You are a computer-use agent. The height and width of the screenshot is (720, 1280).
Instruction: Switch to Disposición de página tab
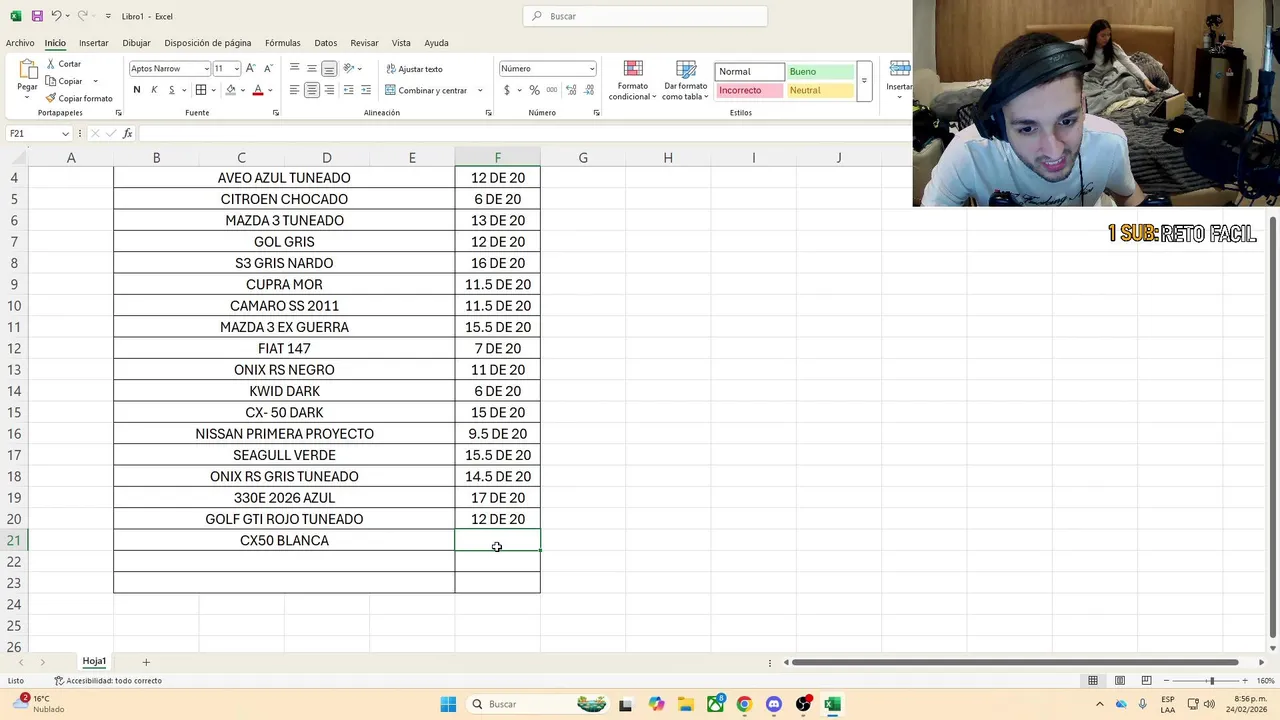tap(208, 43)
